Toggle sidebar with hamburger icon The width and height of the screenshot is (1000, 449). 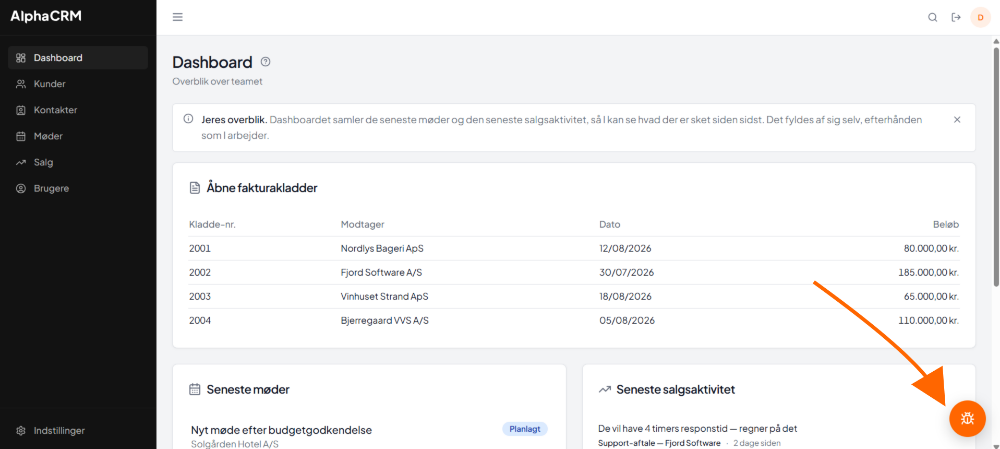(x=178, y=17)
